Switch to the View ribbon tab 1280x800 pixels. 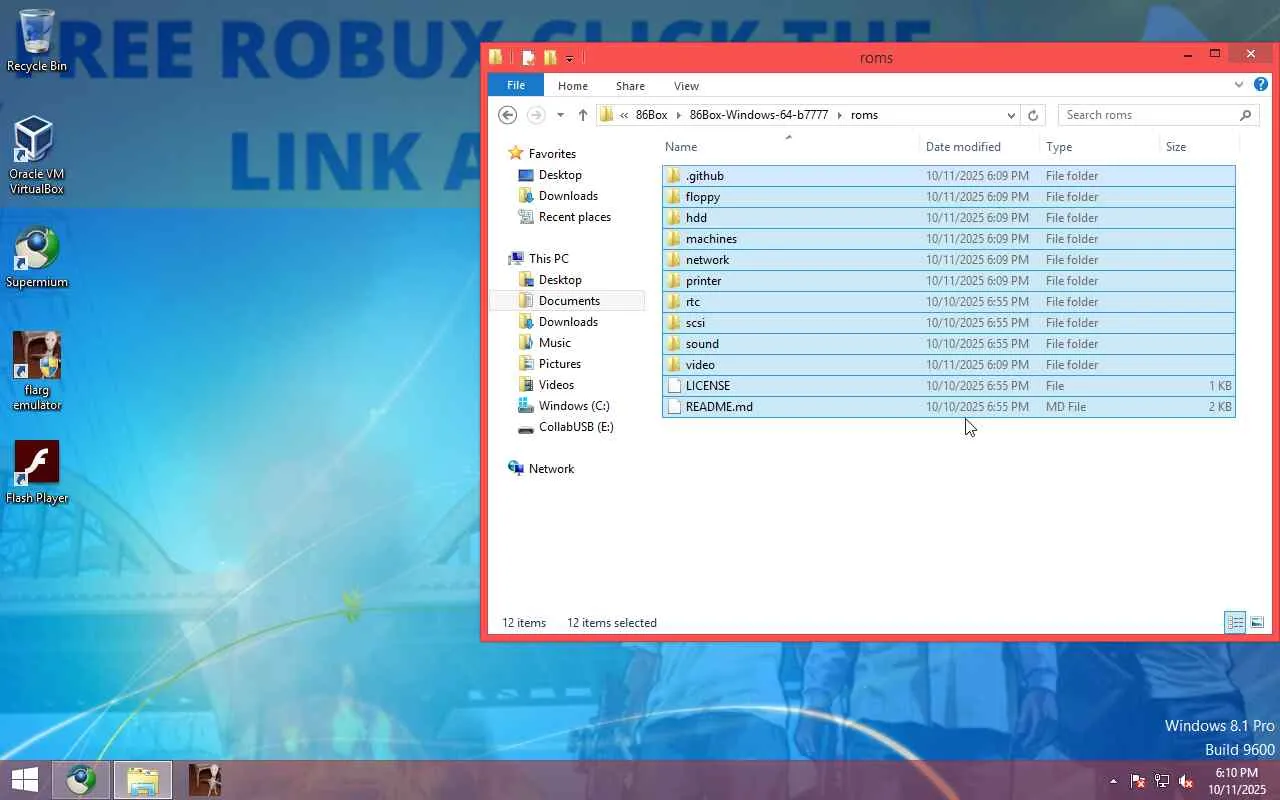[x=686, y=86]
